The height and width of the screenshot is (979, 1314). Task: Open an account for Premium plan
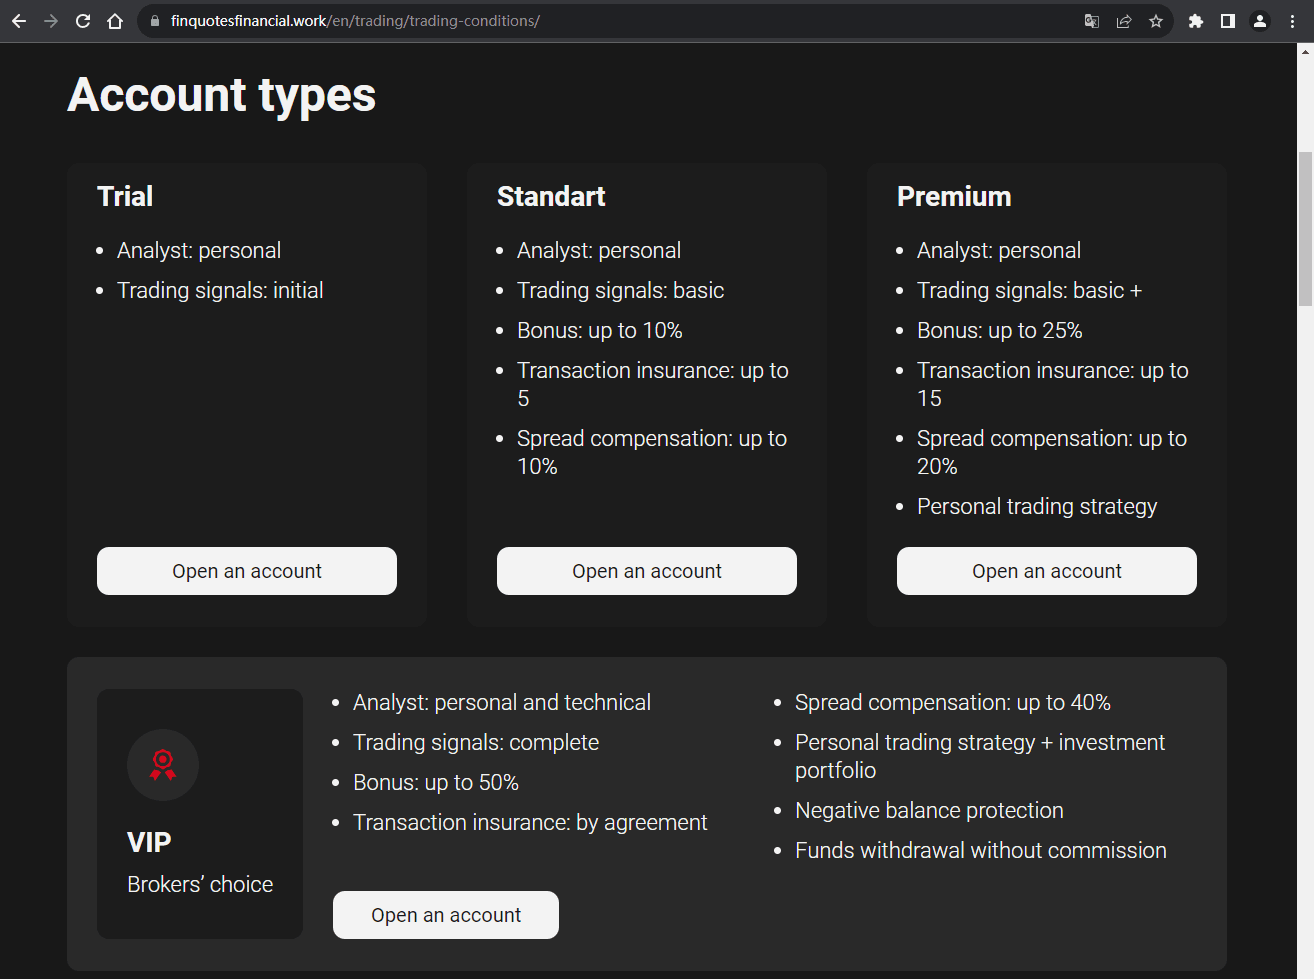coord(1047,571)
